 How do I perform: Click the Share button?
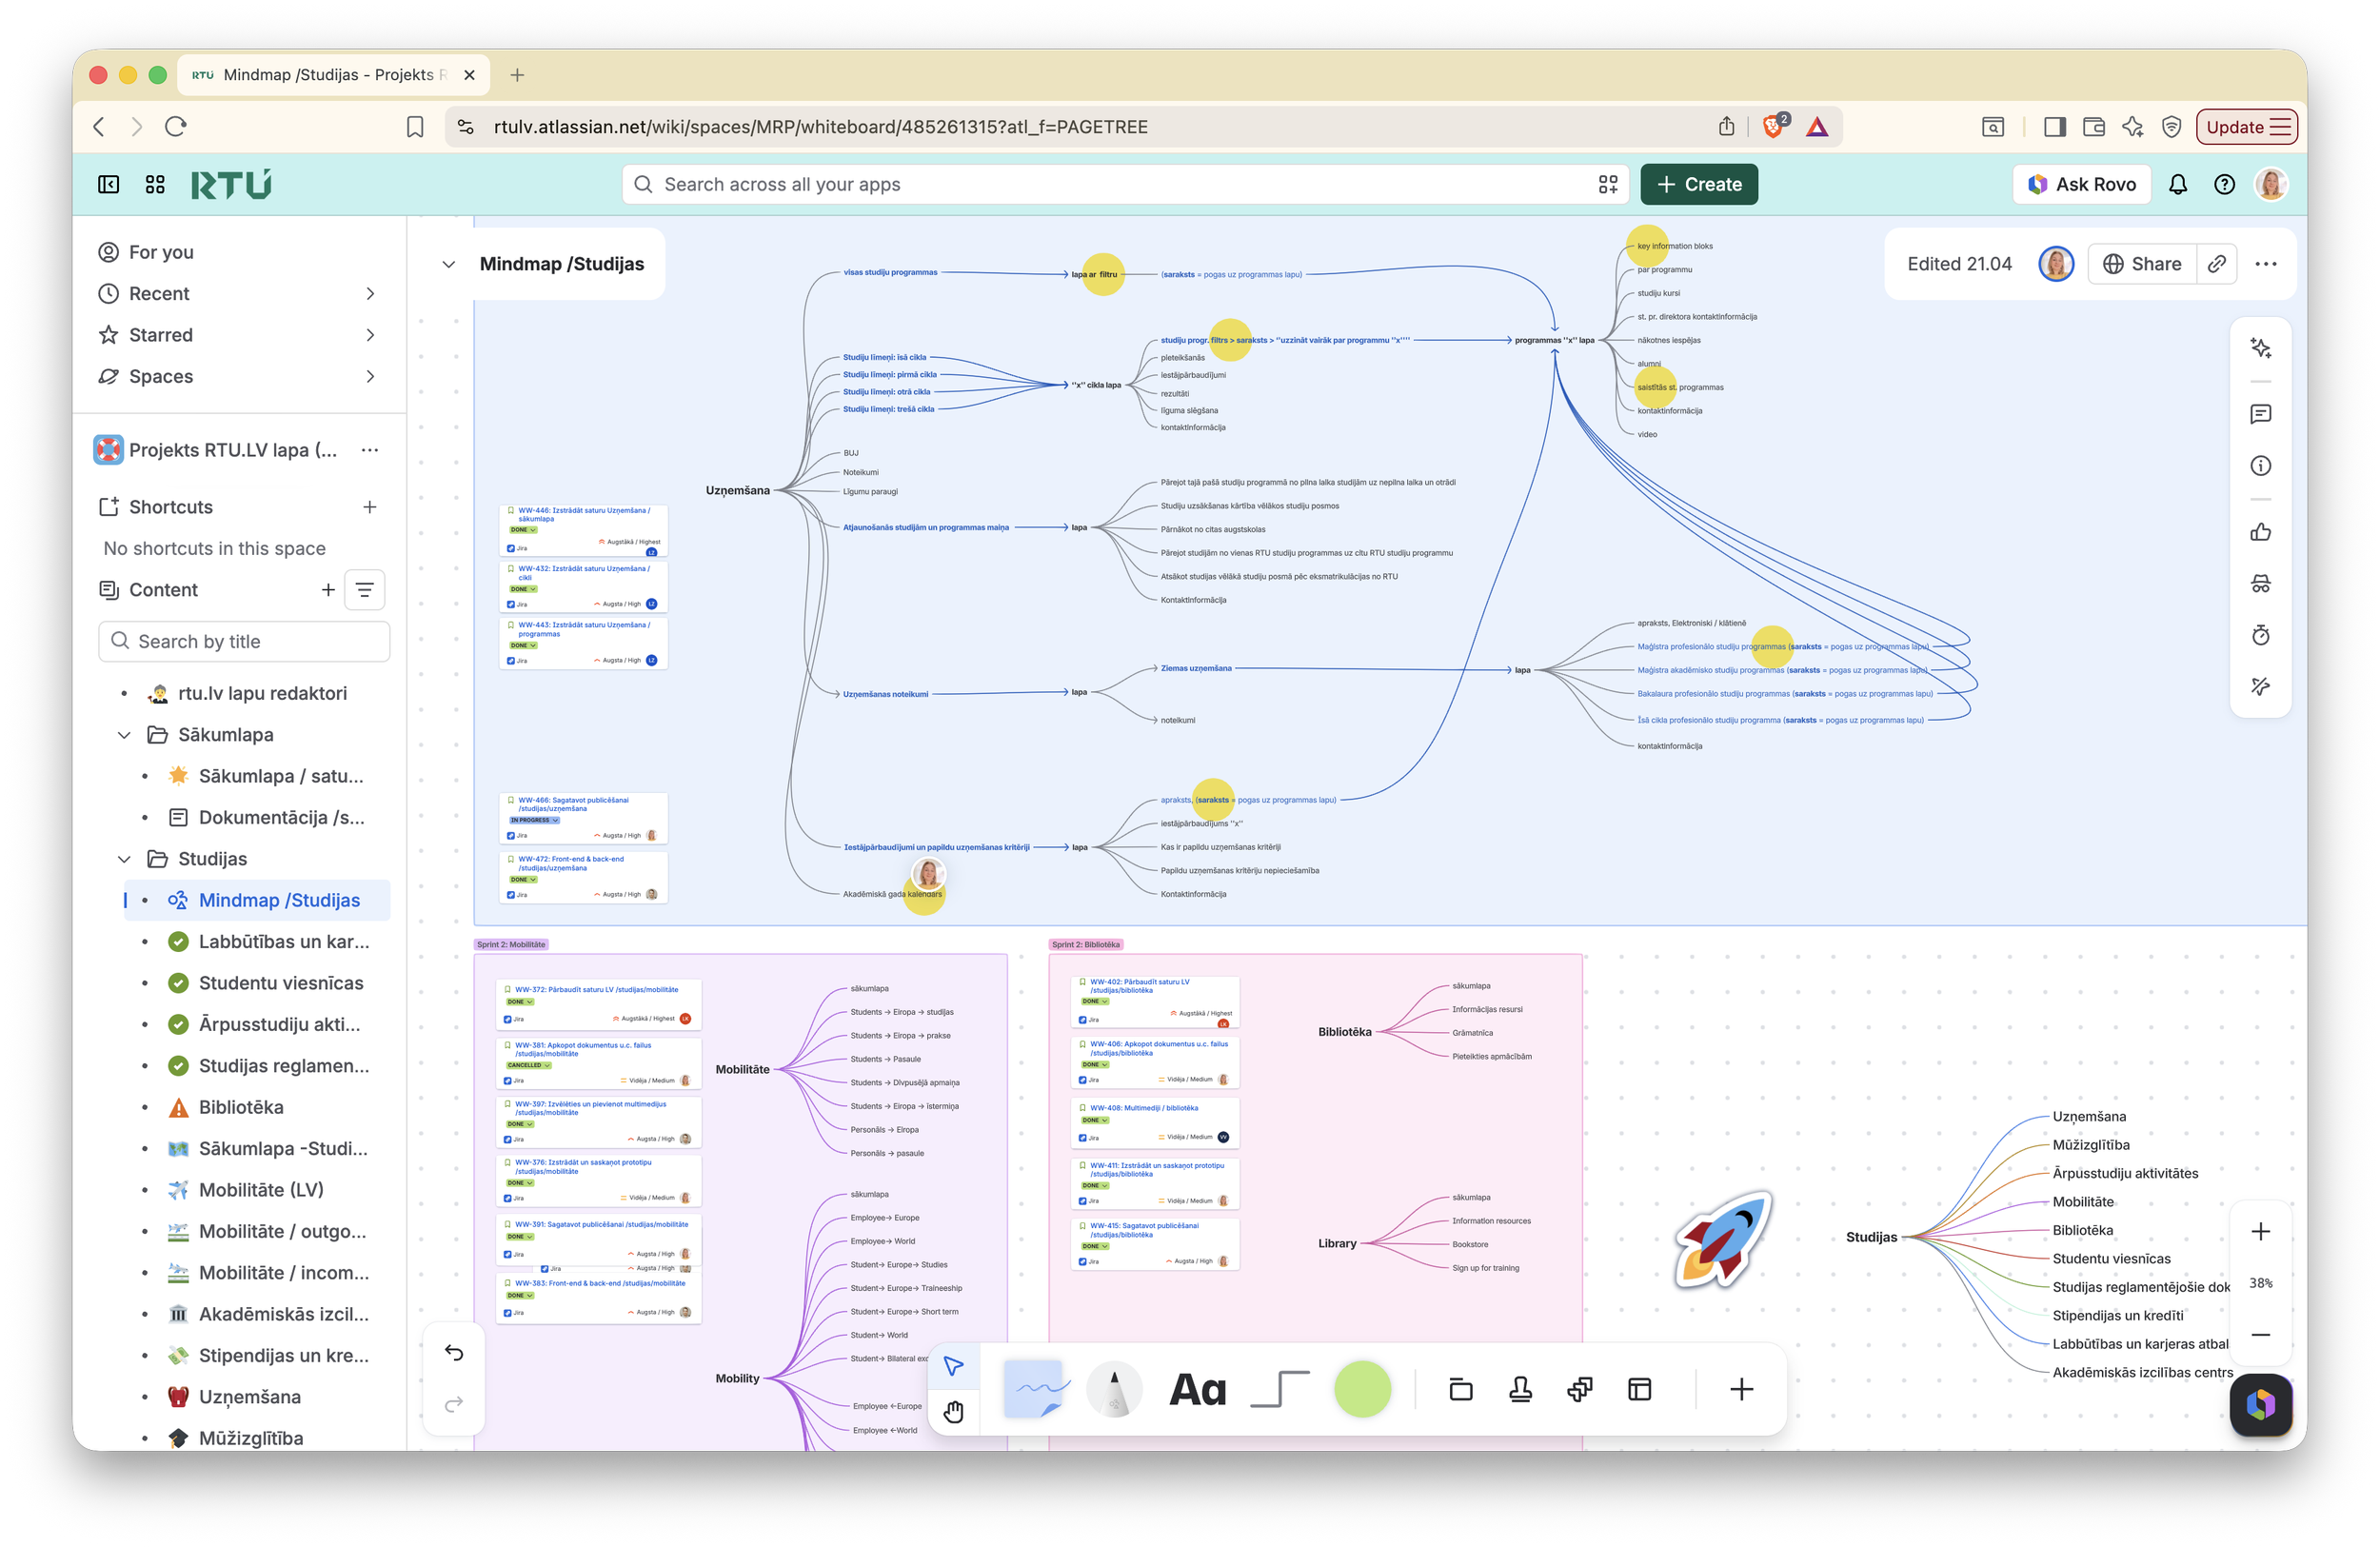tap(2142, 264)
